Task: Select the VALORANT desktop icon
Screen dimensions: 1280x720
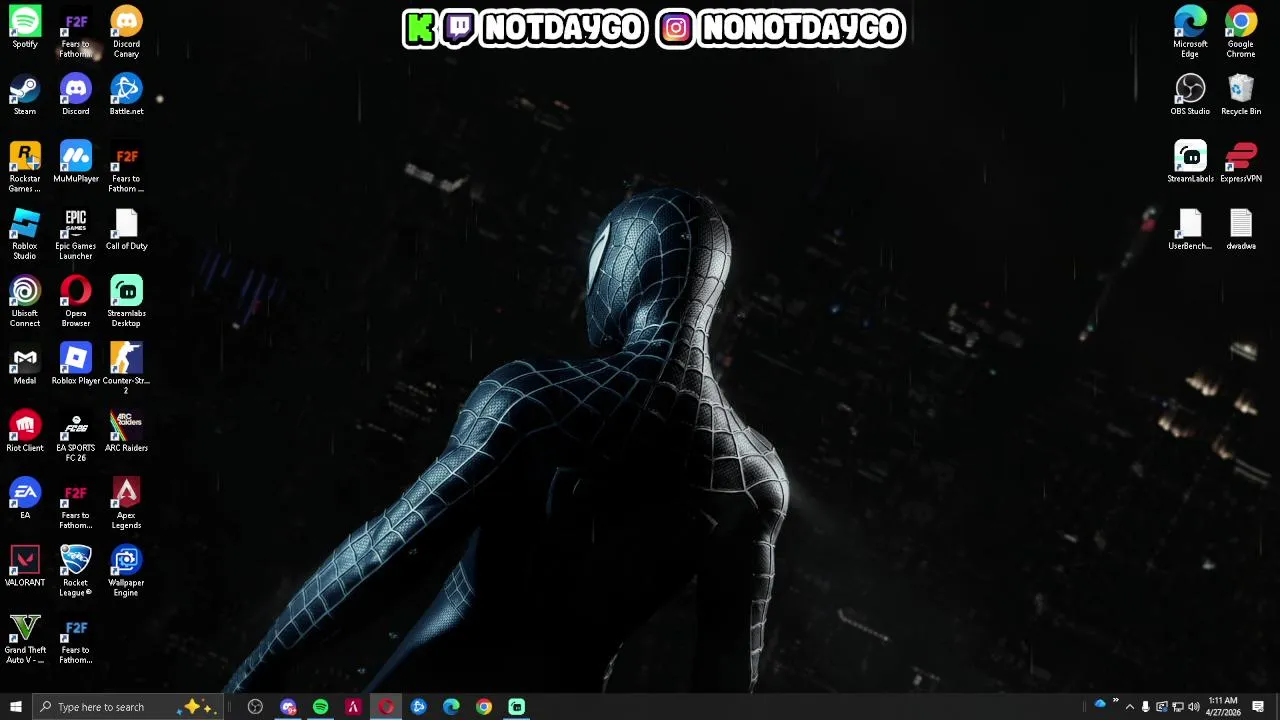Action: click(25, 566)
